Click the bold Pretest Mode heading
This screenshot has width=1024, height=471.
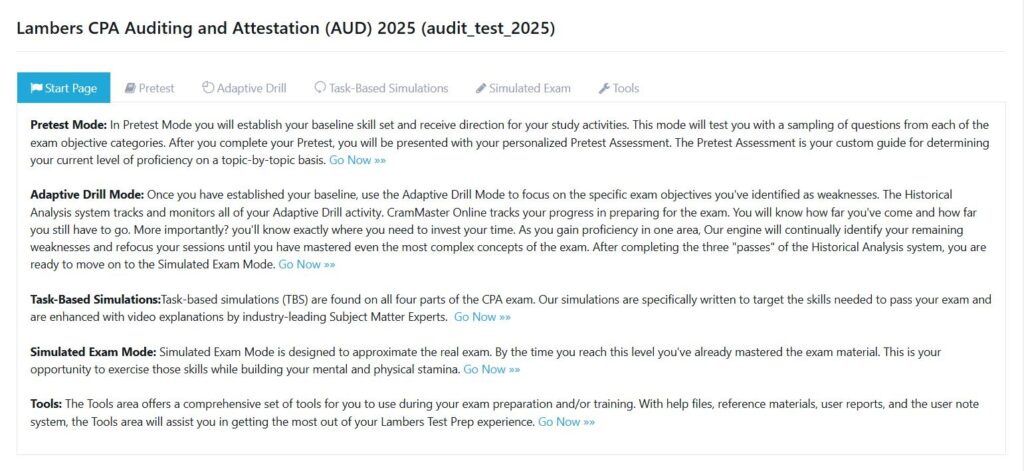point(68,125)
